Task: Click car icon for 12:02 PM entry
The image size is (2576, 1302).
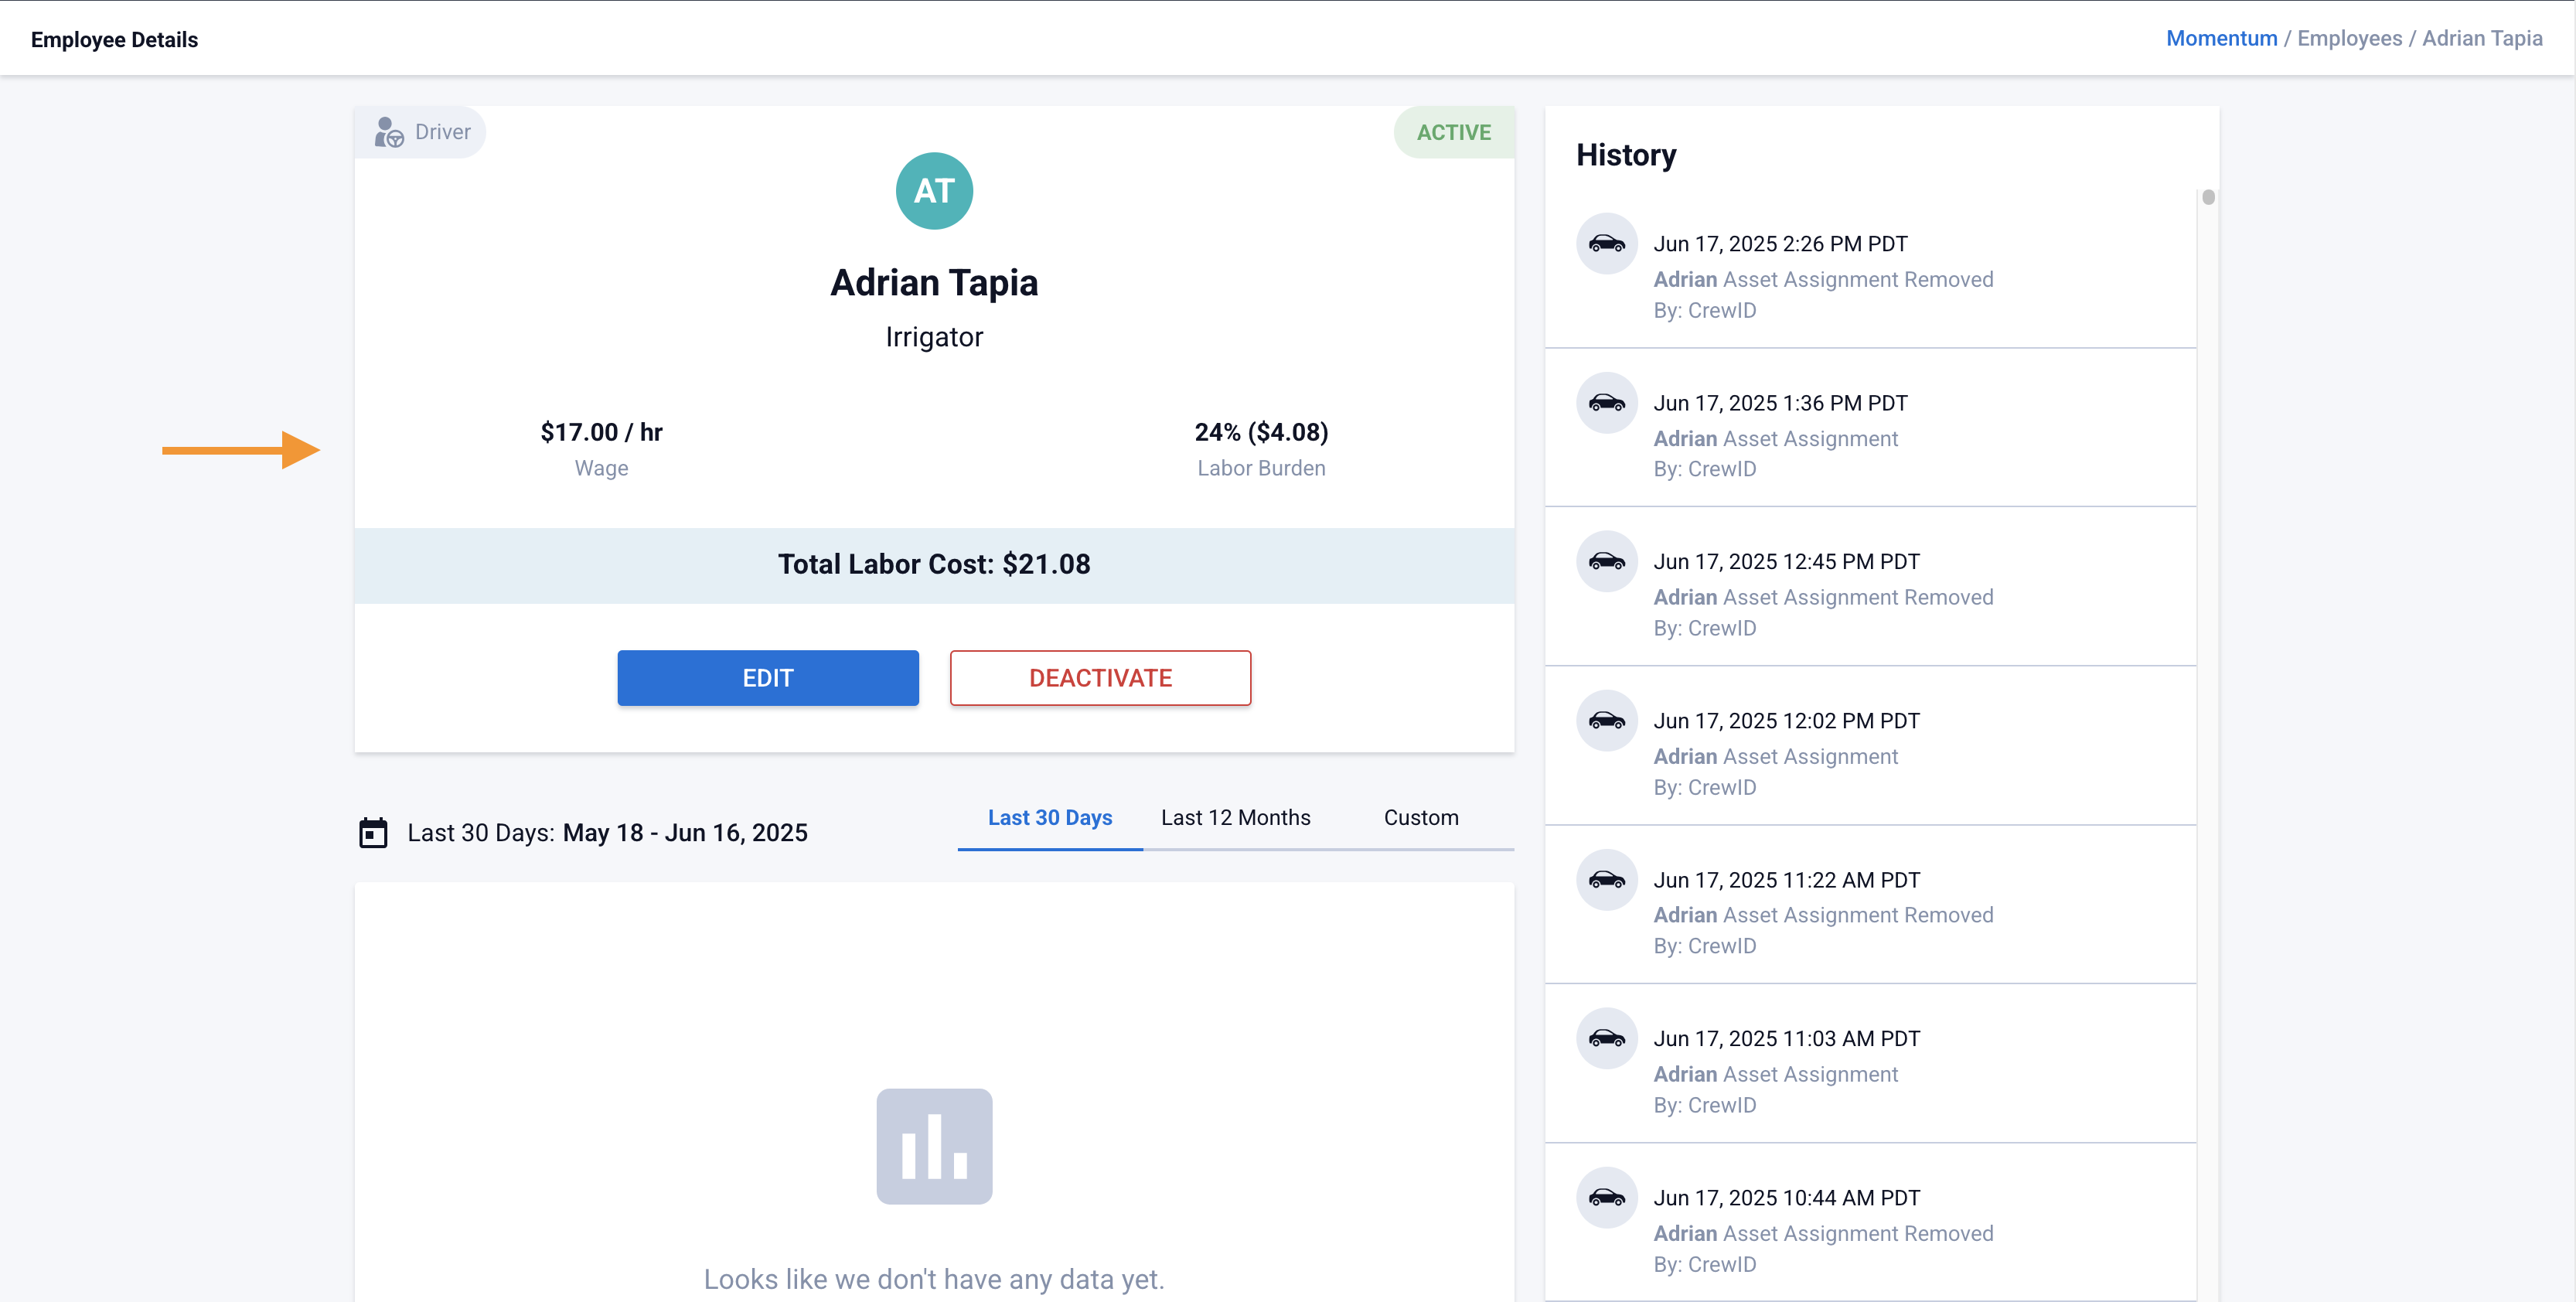Action: 1606,720
